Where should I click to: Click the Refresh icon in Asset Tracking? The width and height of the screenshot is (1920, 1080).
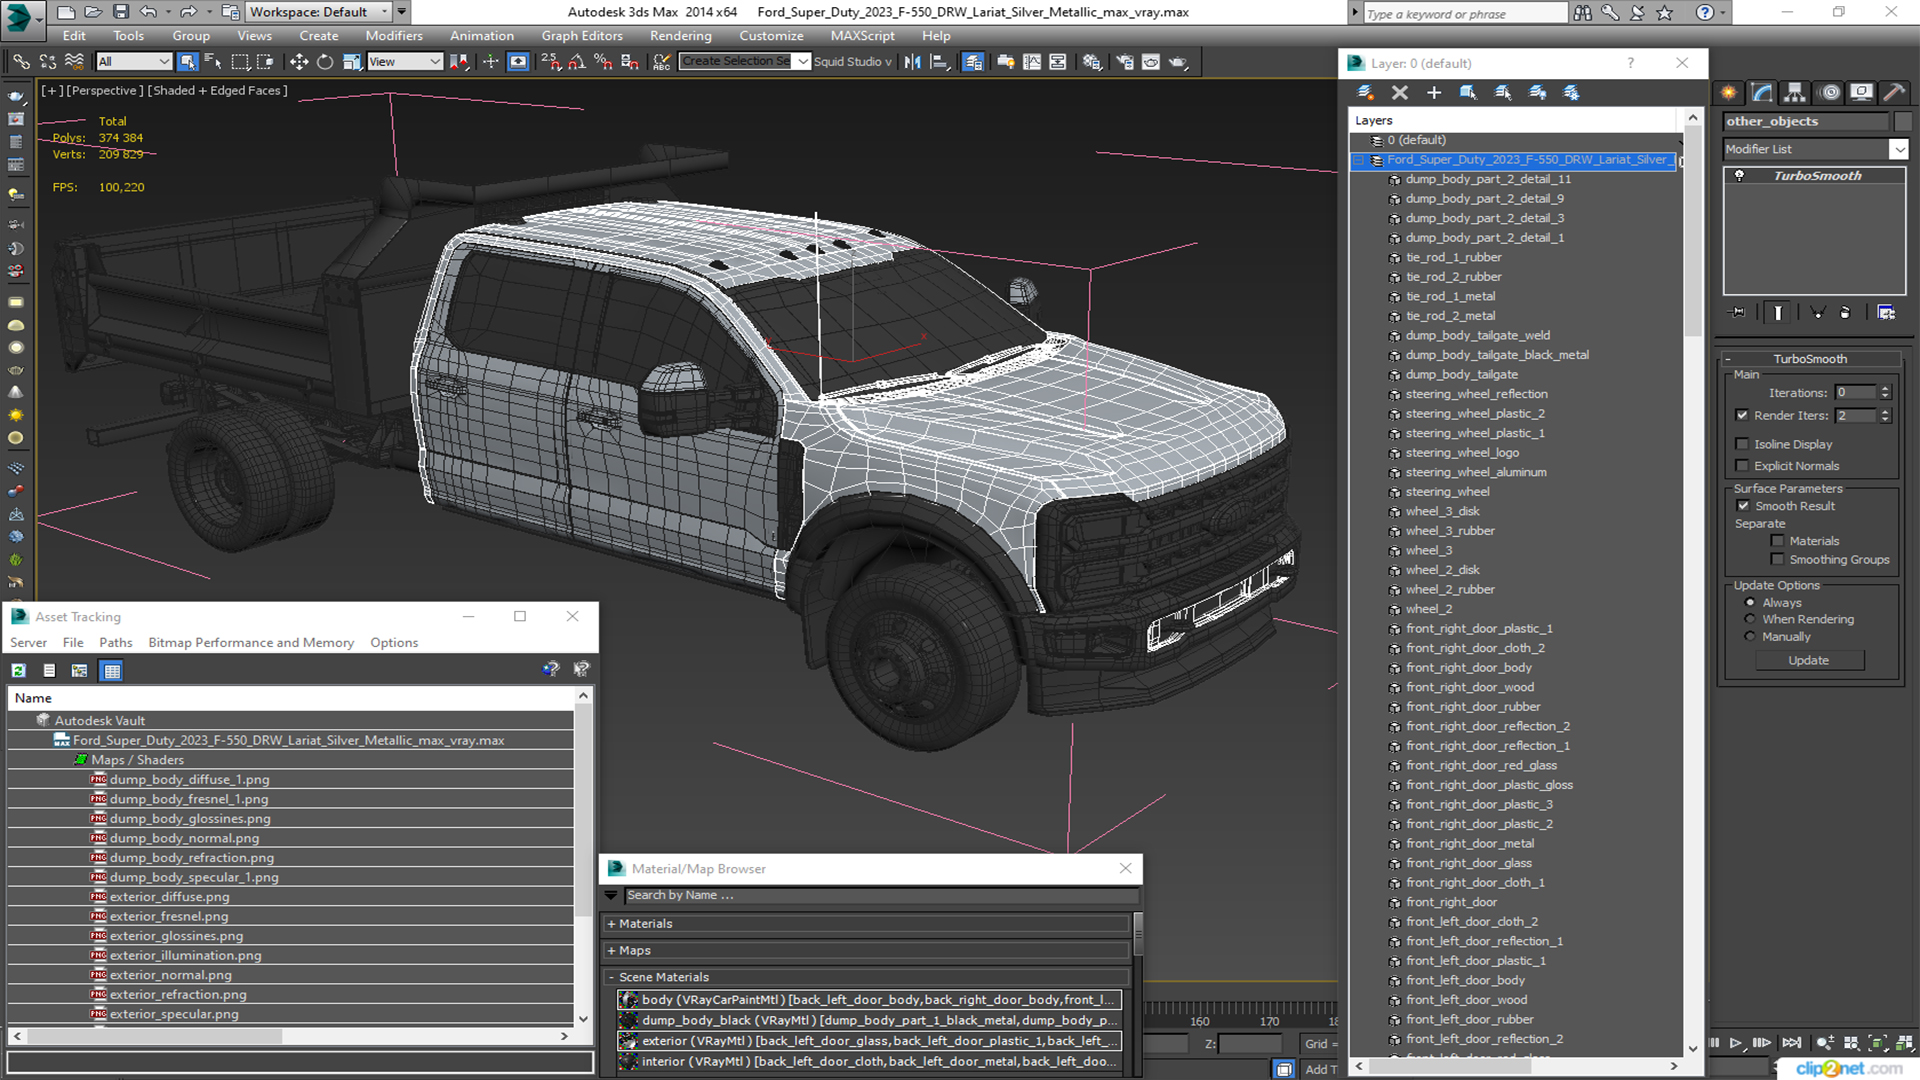point(19,671)
